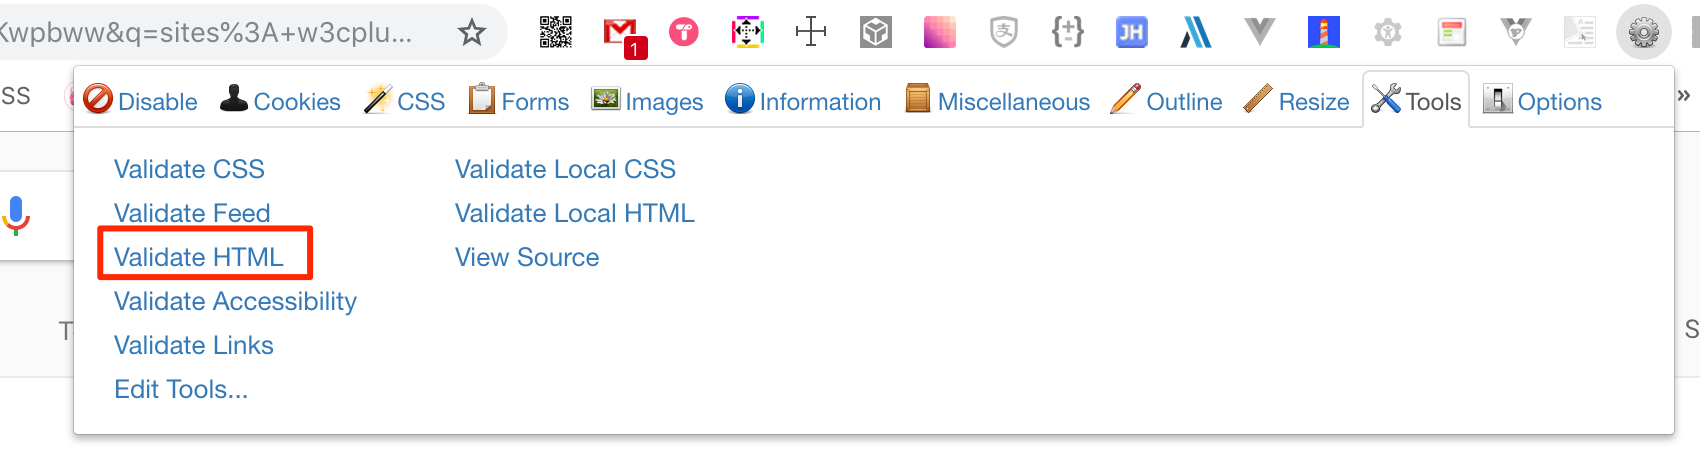Image resolution: width=1700 pixels, height=476 pixels.
Task: Open View Source link
Action: point(527,257)
